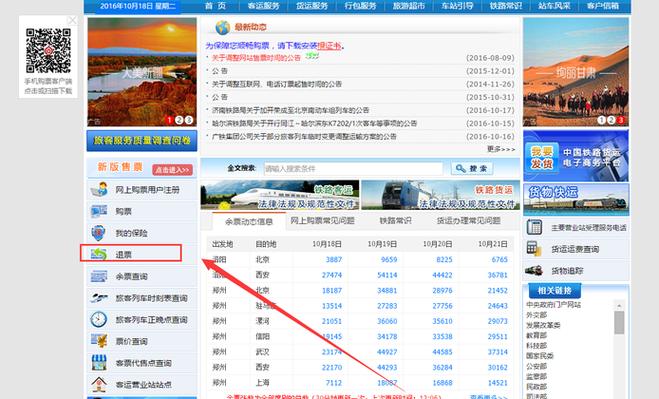
Task: Open 铁路常识 in the top navigation bar
Action: coord(506,6)
